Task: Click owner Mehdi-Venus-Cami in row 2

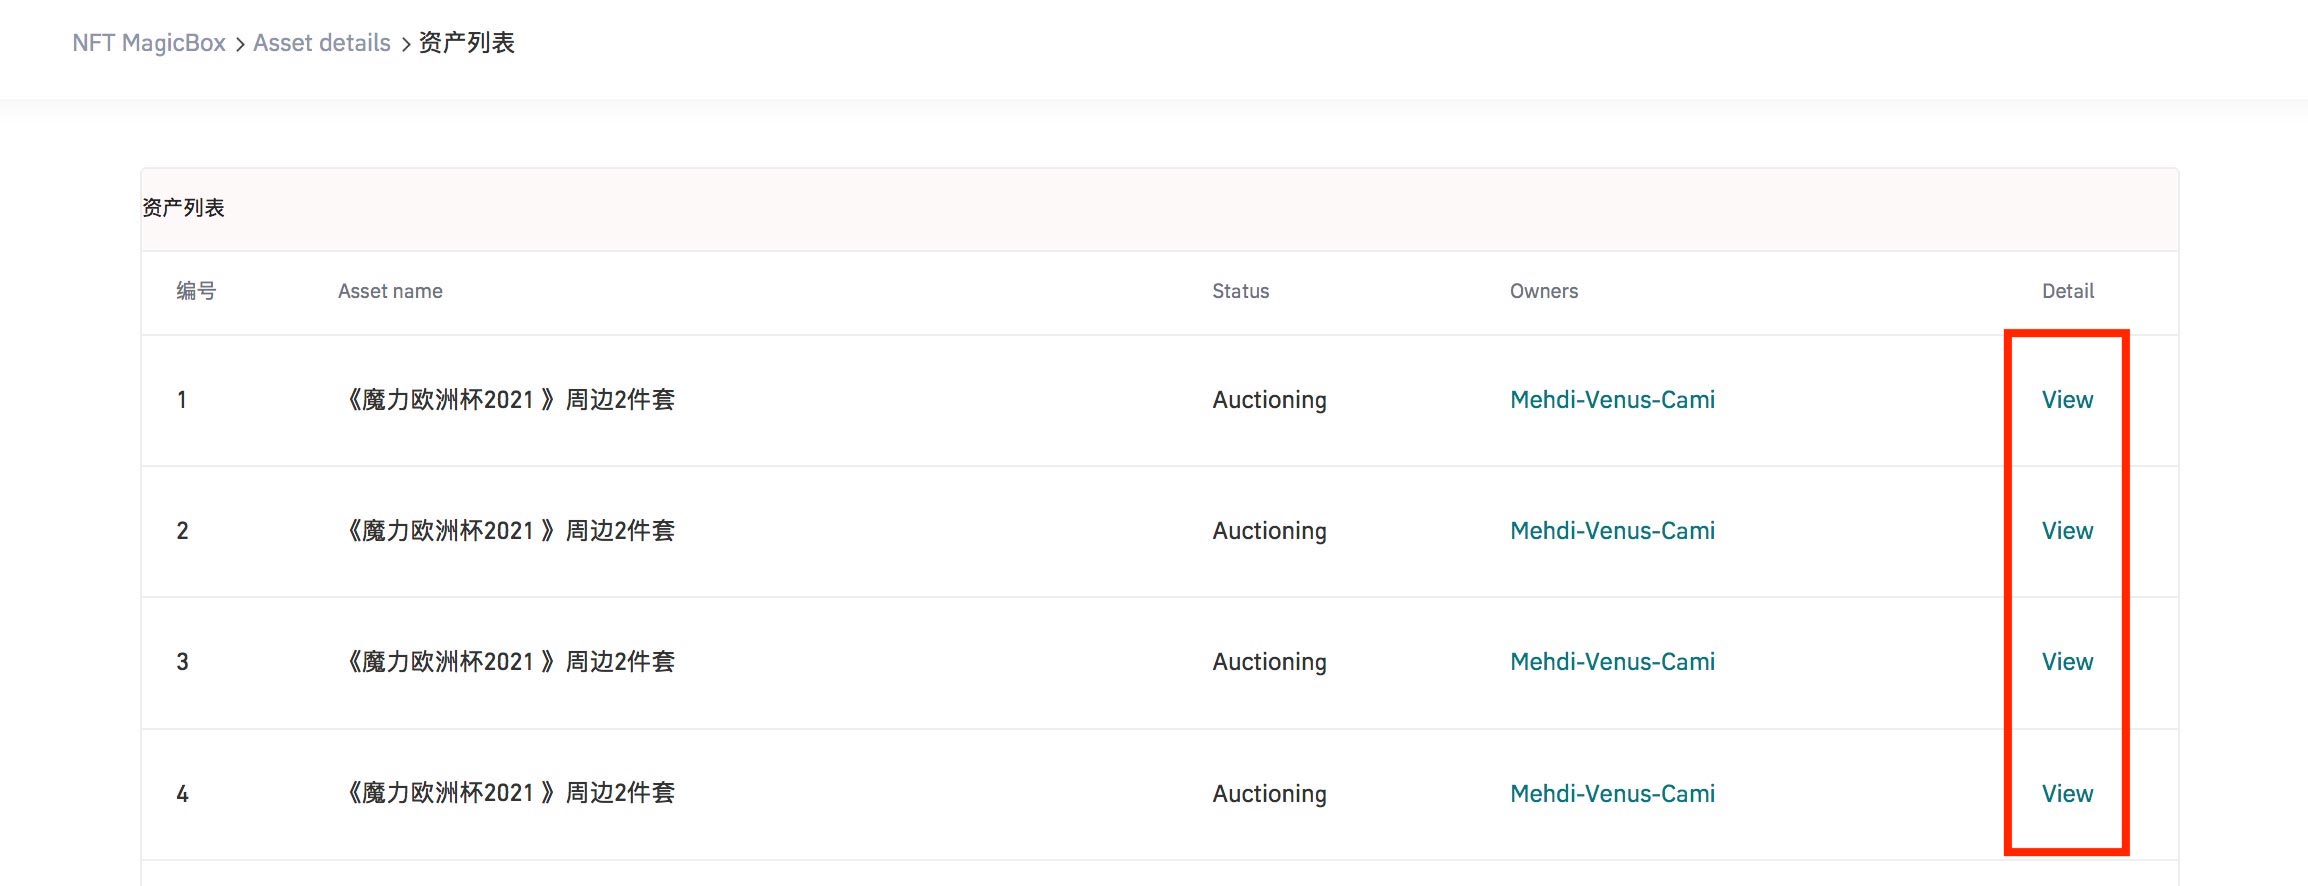Action: (x=1612, y=531)
